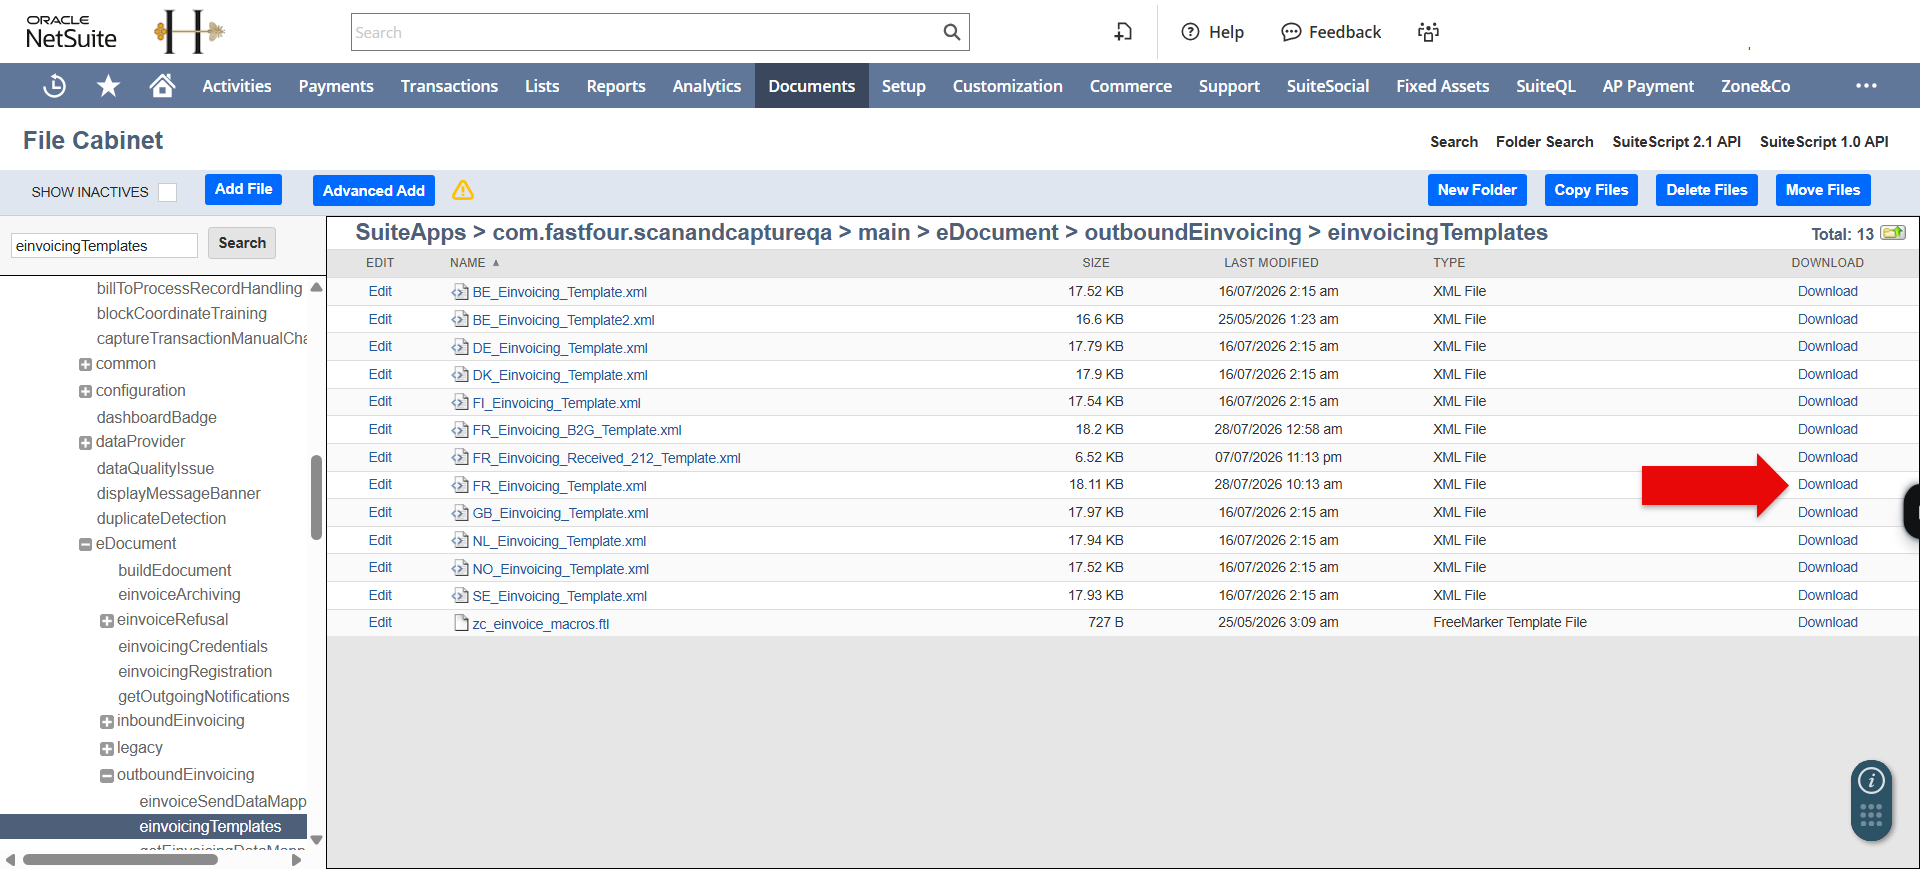Click the more menus ellipsis icon
The width and height of the screenshot is (1920, 869).
tap(1866, 86)
